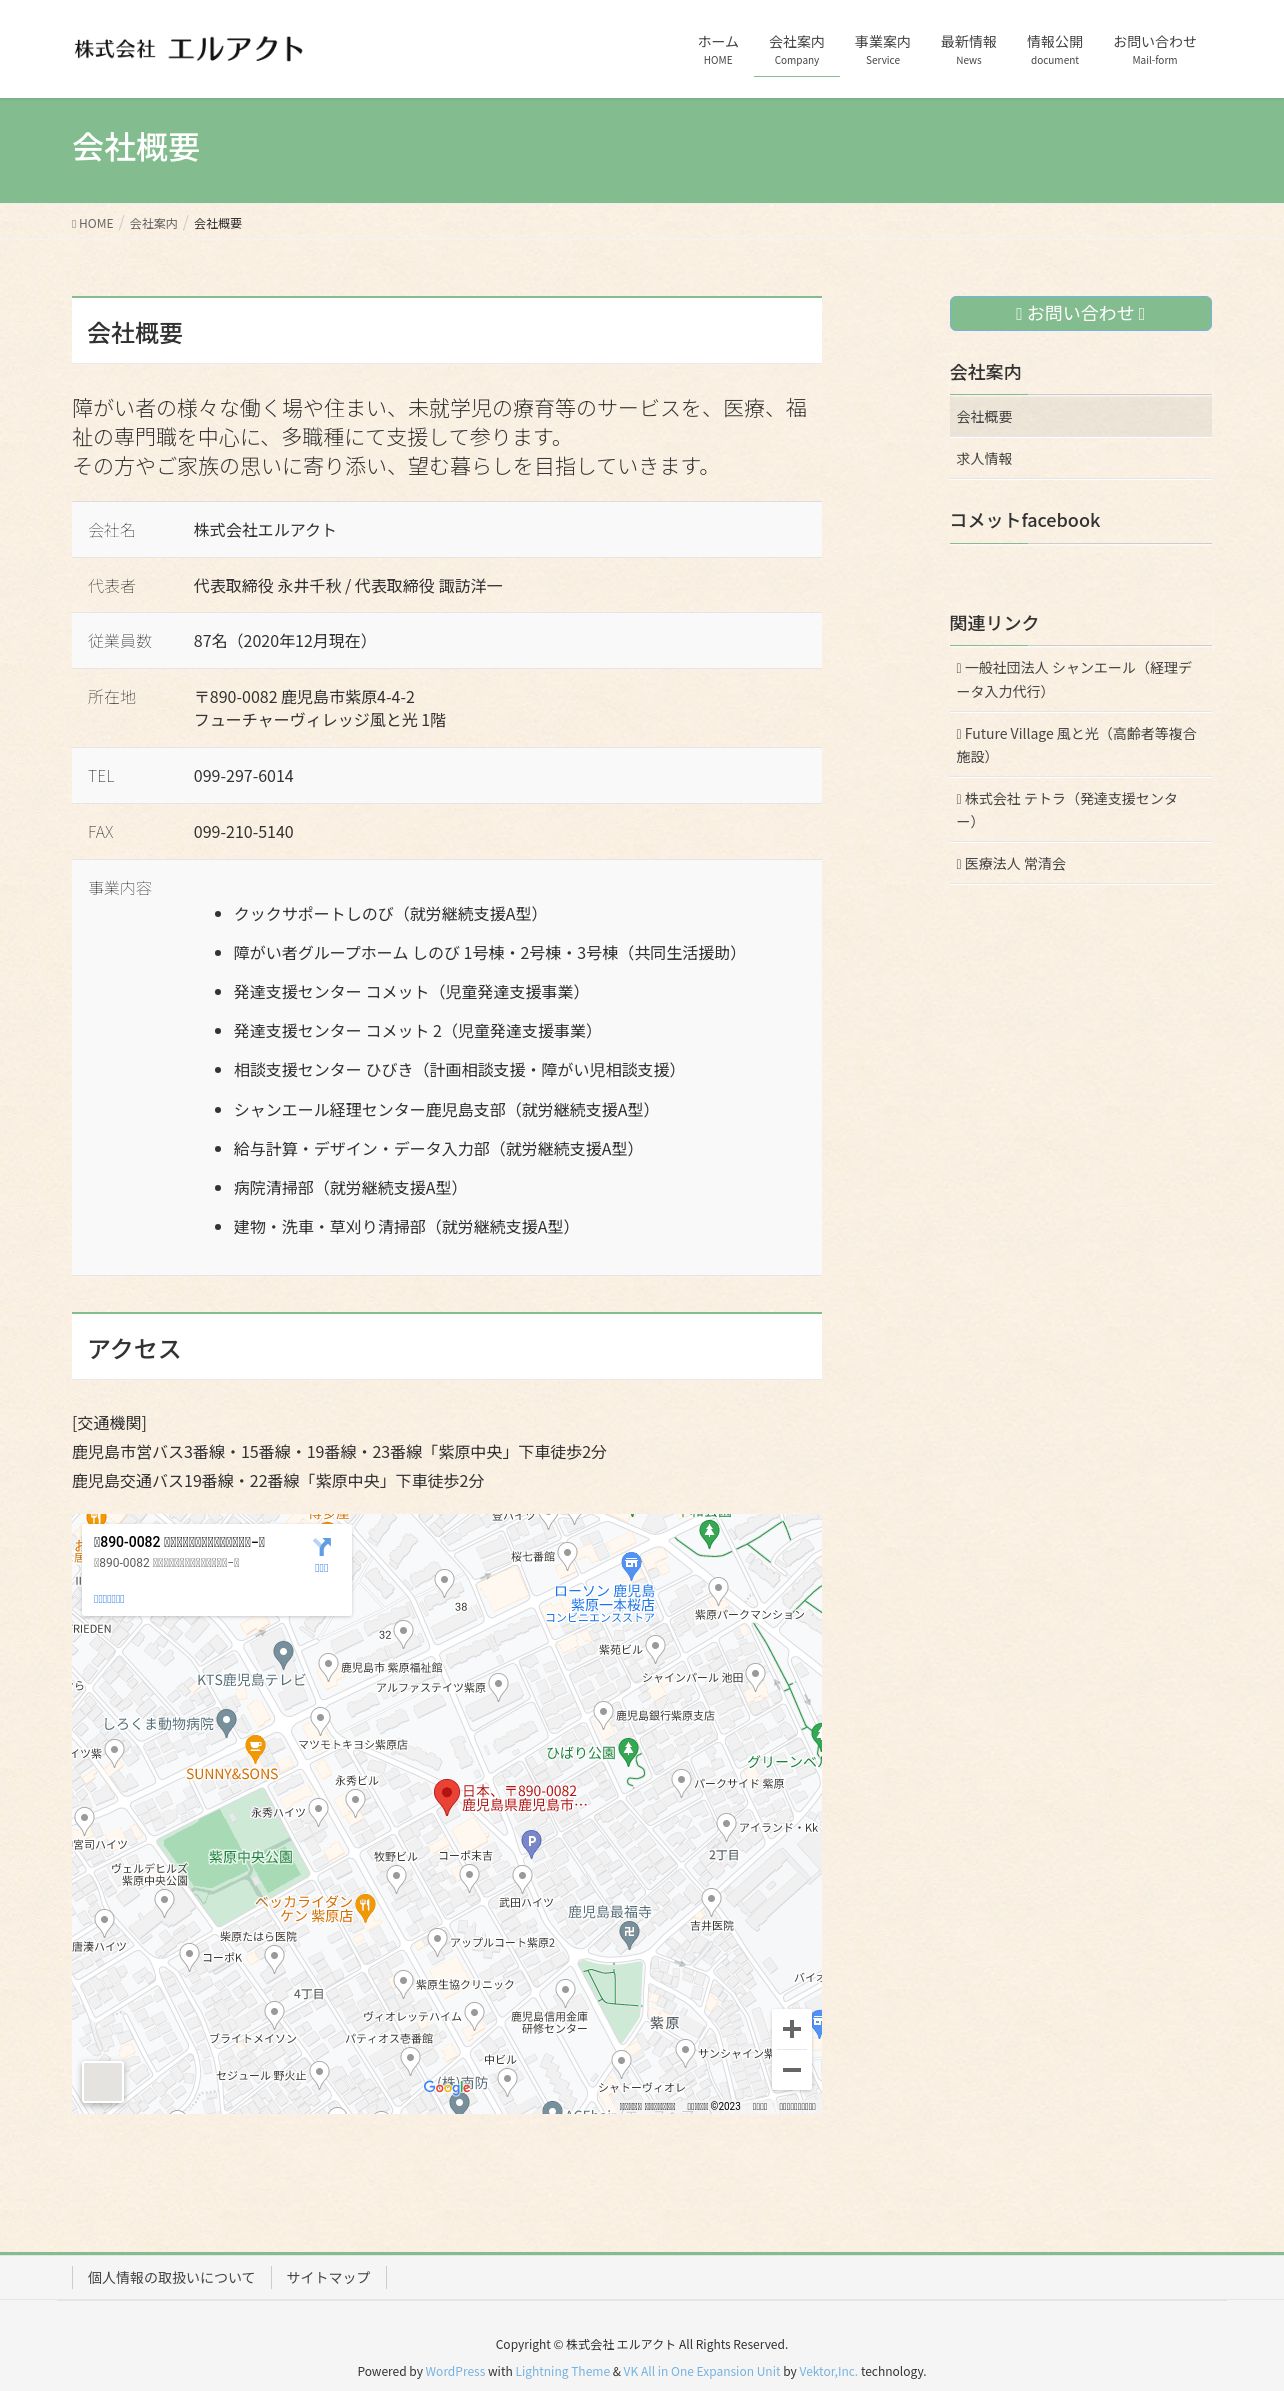Image resolution: width=1284 pixels, height=2391 pixels.
Task: Open the ホーム HOME menu item
Action: click(x=718, y=50)
